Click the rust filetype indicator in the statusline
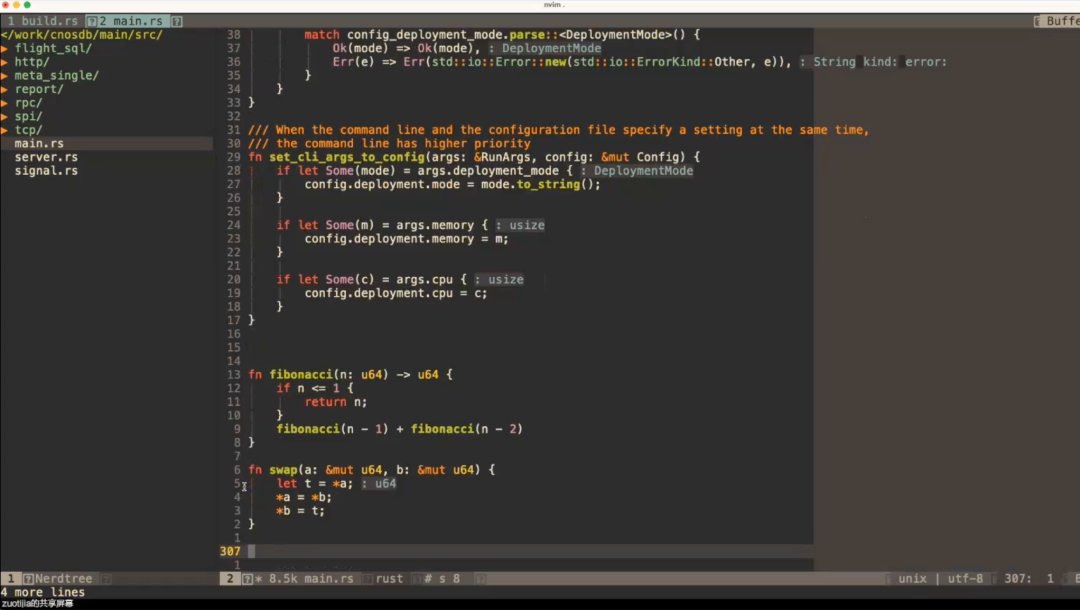 coord(389,578)
